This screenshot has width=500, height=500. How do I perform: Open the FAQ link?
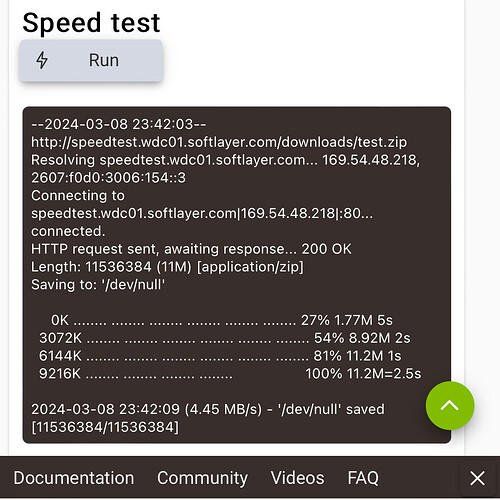363,478
